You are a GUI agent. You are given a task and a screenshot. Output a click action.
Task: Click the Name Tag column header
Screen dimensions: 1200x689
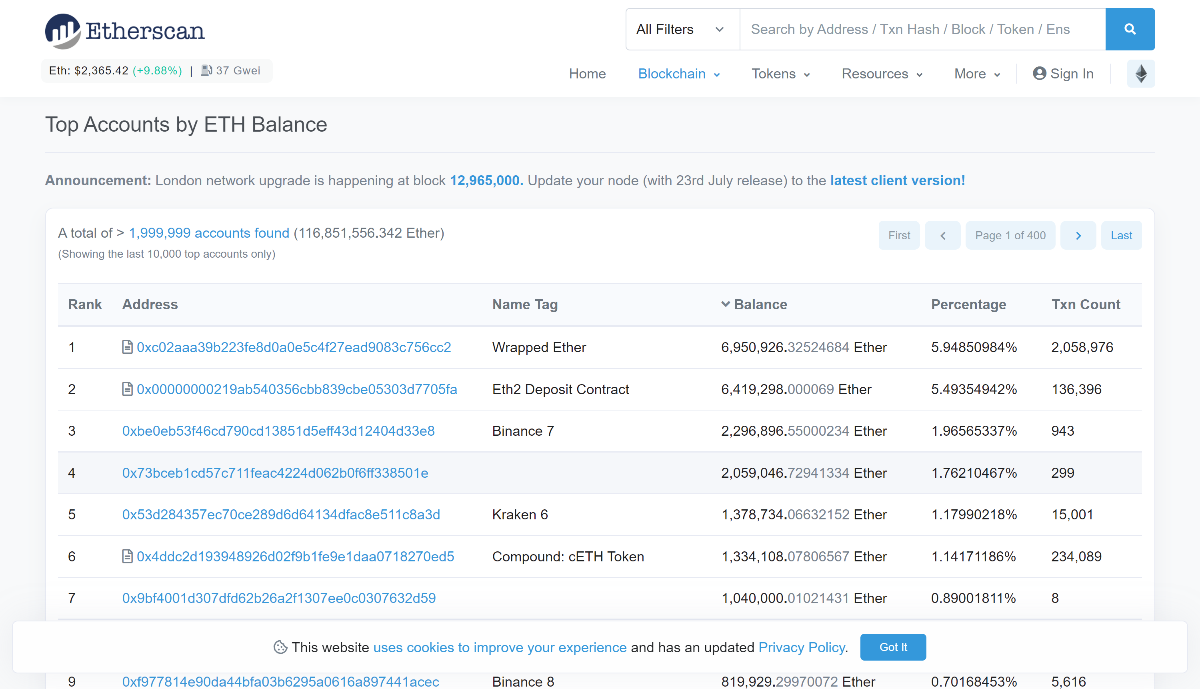tap(525, 305)
